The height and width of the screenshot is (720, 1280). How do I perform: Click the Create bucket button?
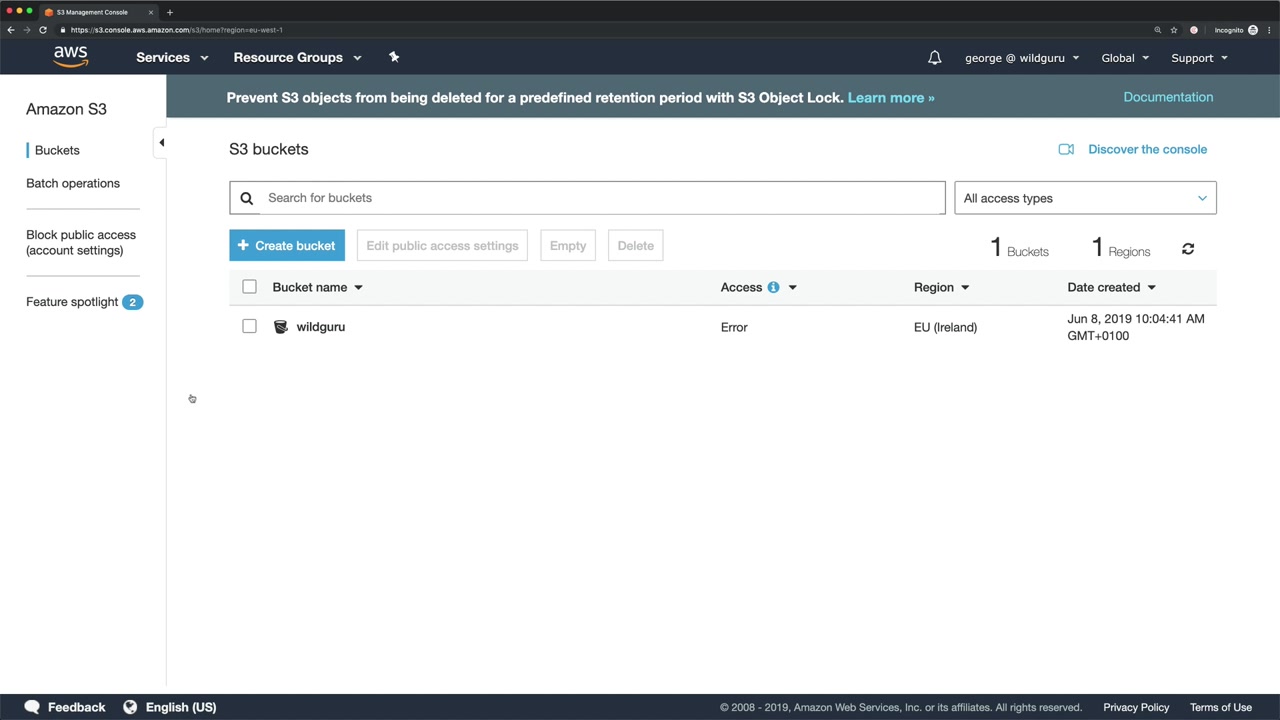pyautogui.click(x=287, y=245)
